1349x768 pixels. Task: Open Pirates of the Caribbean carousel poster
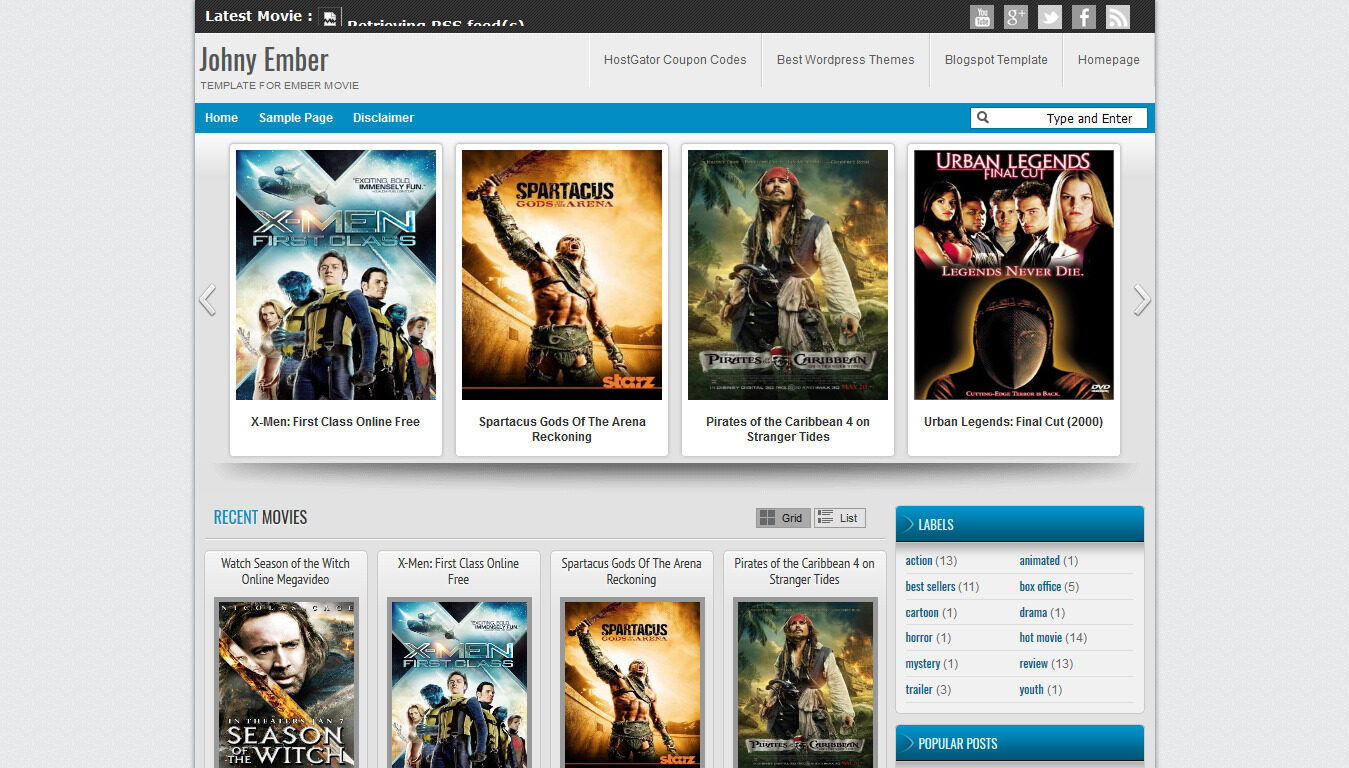788,275
